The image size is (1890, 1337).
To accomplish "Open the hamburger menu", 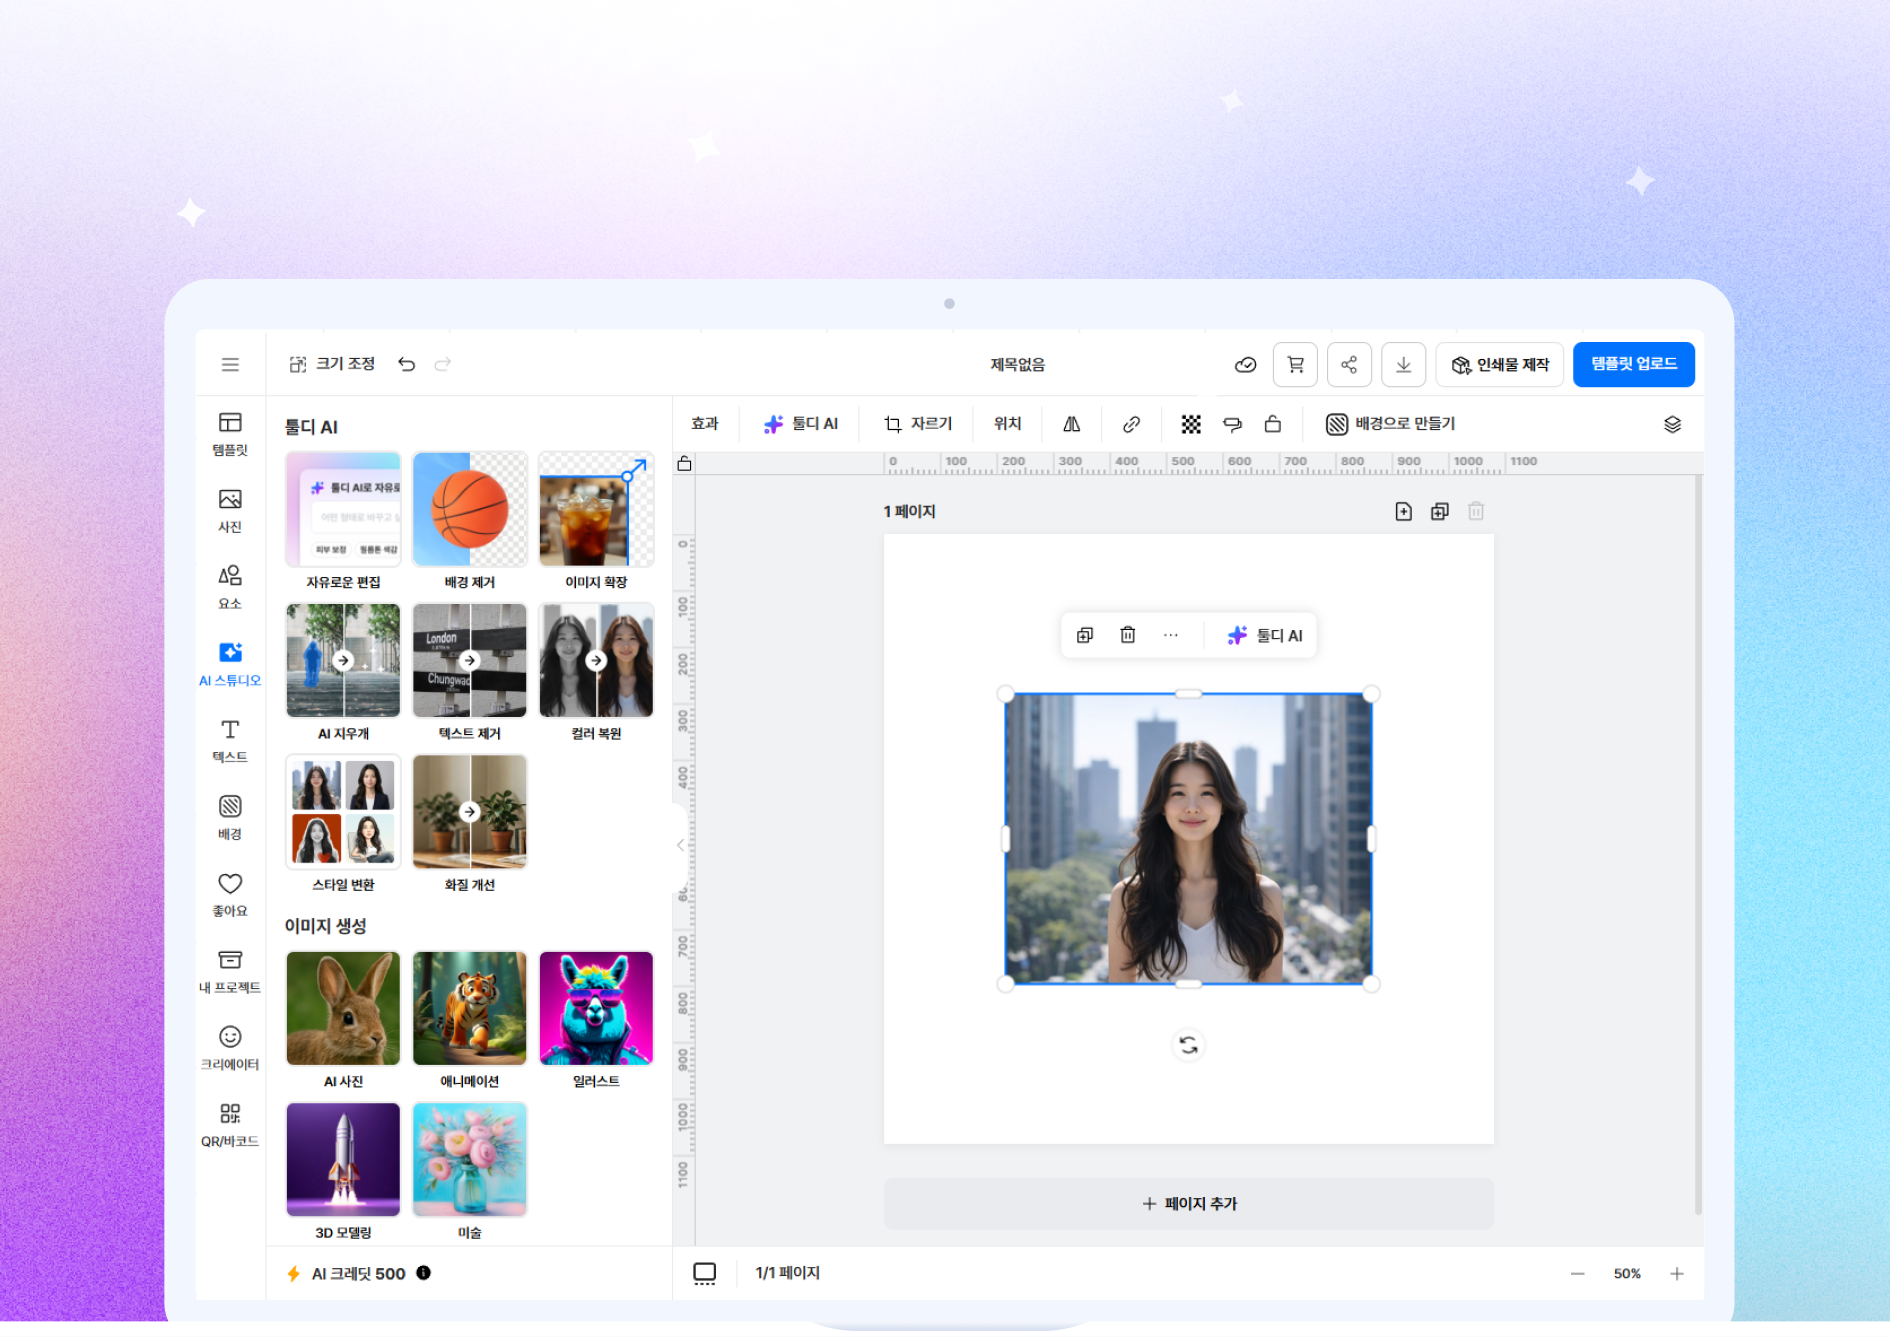I will 230,364.
